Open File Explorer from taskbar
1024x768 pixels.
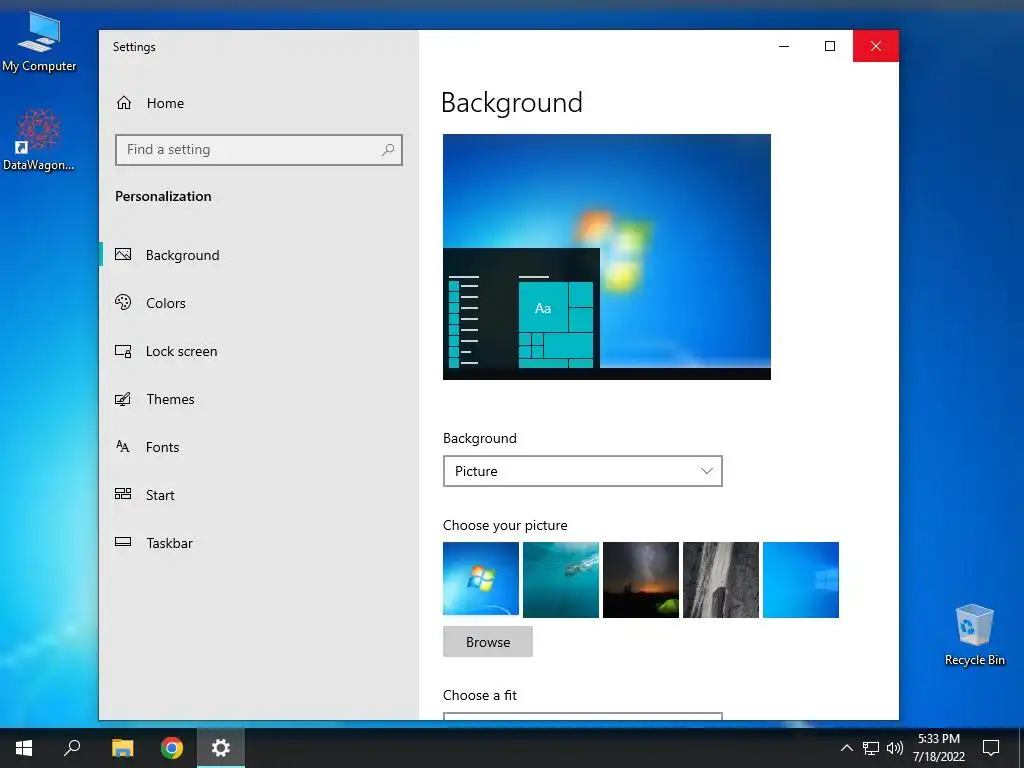click(122, 748)
